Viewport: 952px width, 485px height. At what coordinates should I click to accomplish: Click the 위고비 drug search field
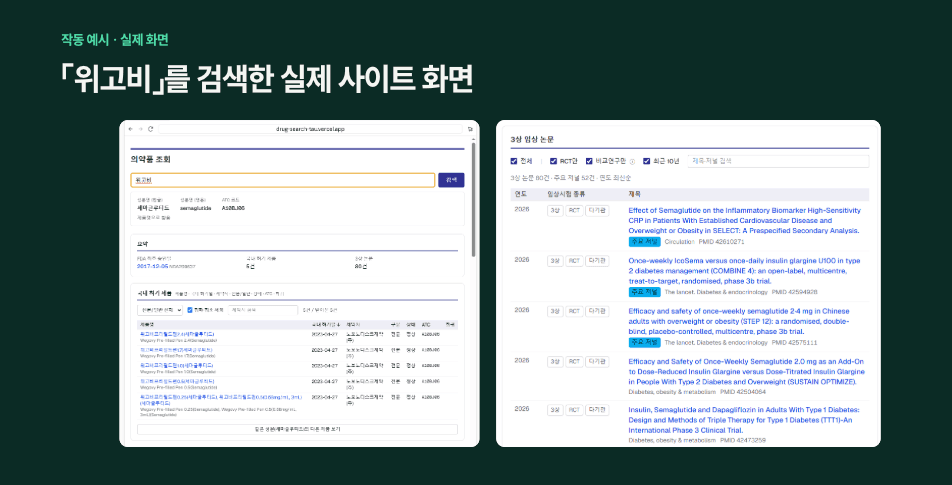tap(283, 180)
